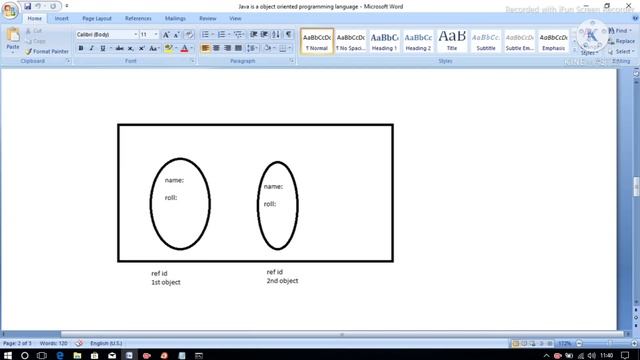This screenshot has width=640, height=360.
Task: Toggle Align Text Left
Action: click(205, 48)
